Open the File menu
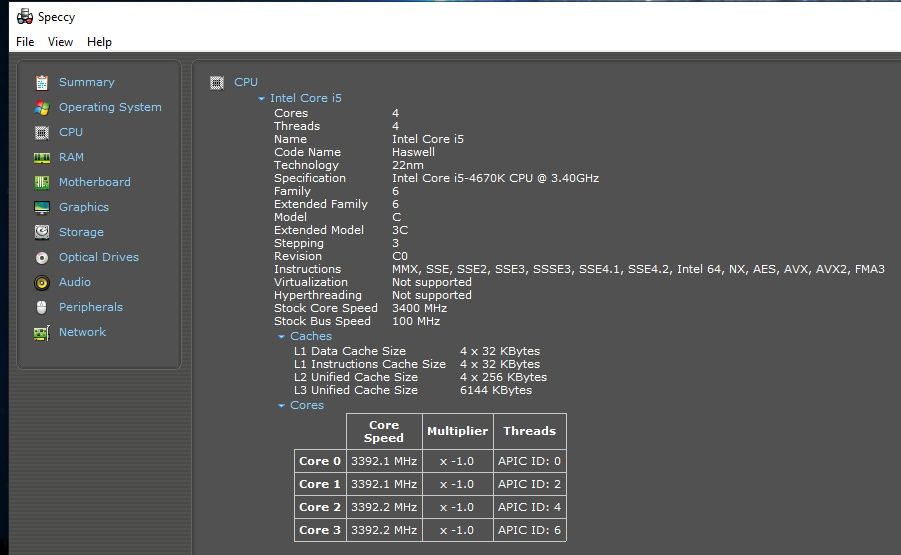901x555 pixels. [x=25, y=42]
